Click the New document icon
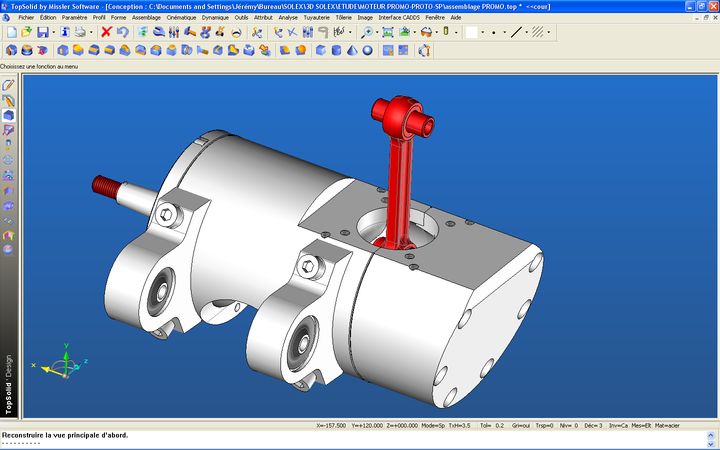 (11, 32)
